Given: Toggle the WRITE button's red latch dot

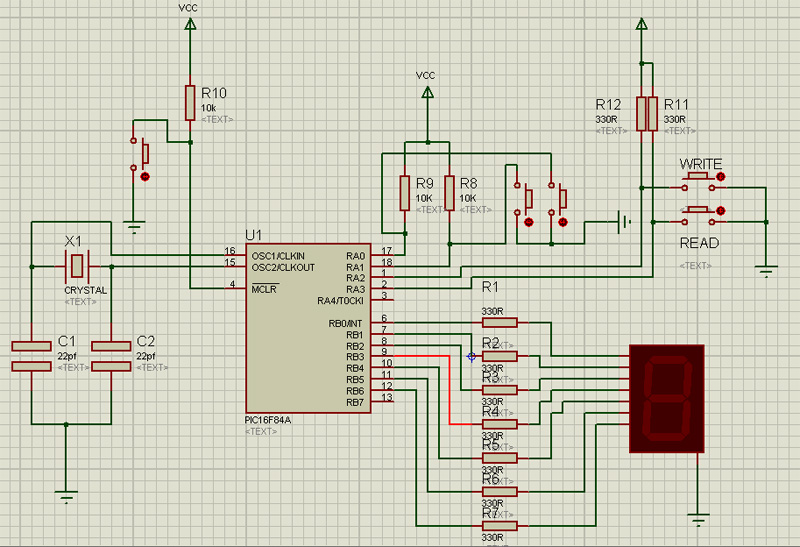Looking at the screenshot, I should tap(720, 177).
